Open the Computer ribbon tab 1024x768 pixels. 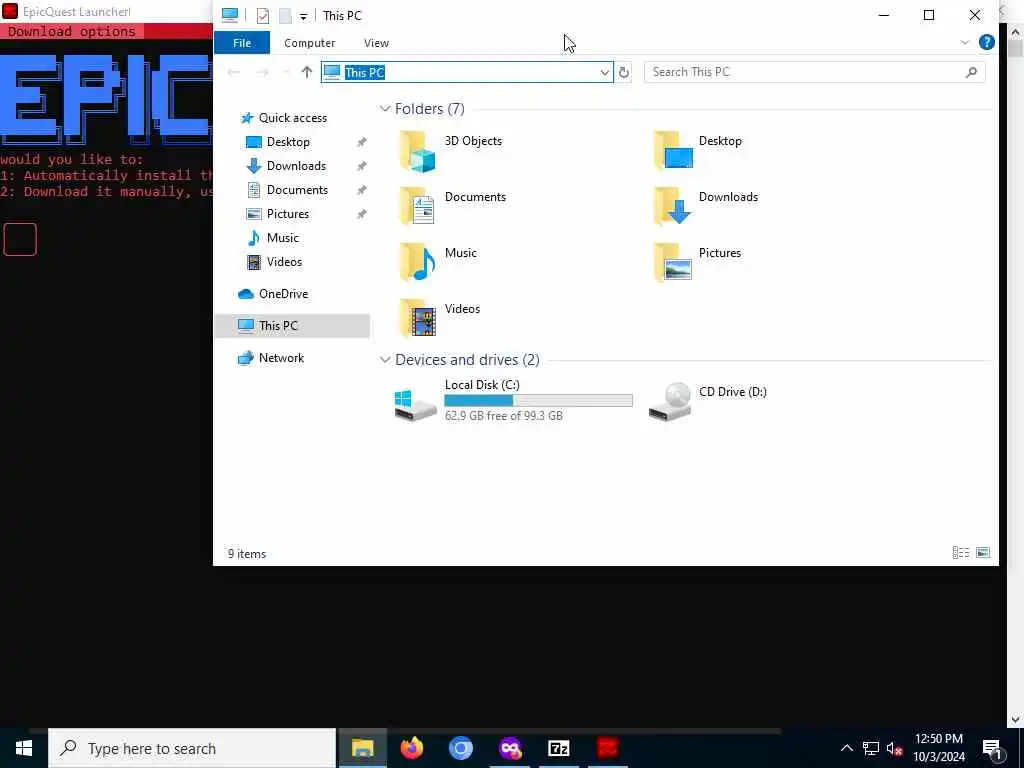pyautogui.click(x=310, y=42)
